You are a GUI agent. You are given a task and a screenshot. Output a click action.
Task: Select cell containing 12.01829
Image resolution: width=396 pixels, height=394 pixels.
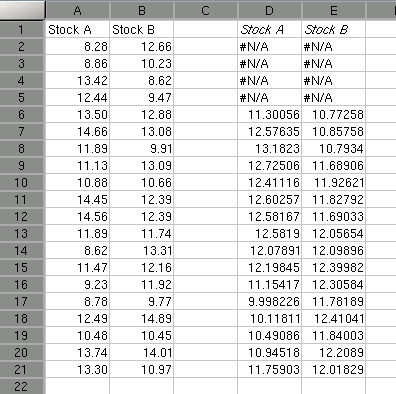(x=334, y=369)
